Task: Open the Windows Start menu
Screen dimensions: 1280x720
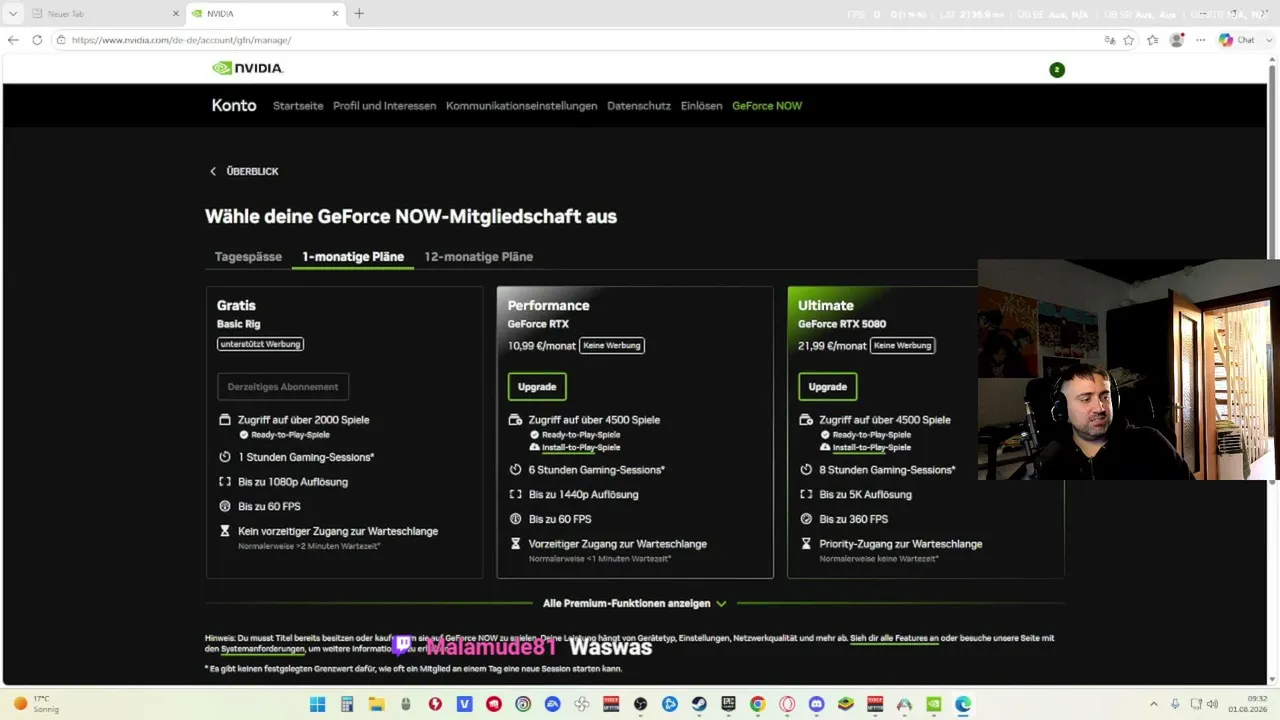Action: click(317, 704)
